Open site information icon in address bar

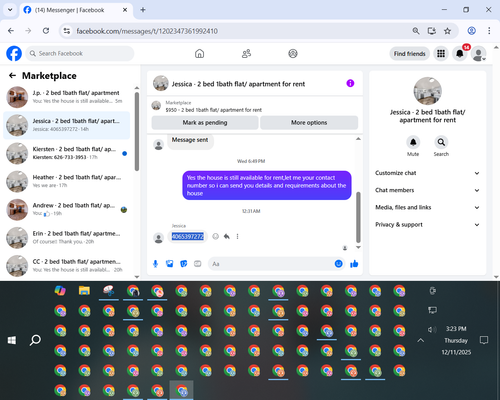pos(67,31)
